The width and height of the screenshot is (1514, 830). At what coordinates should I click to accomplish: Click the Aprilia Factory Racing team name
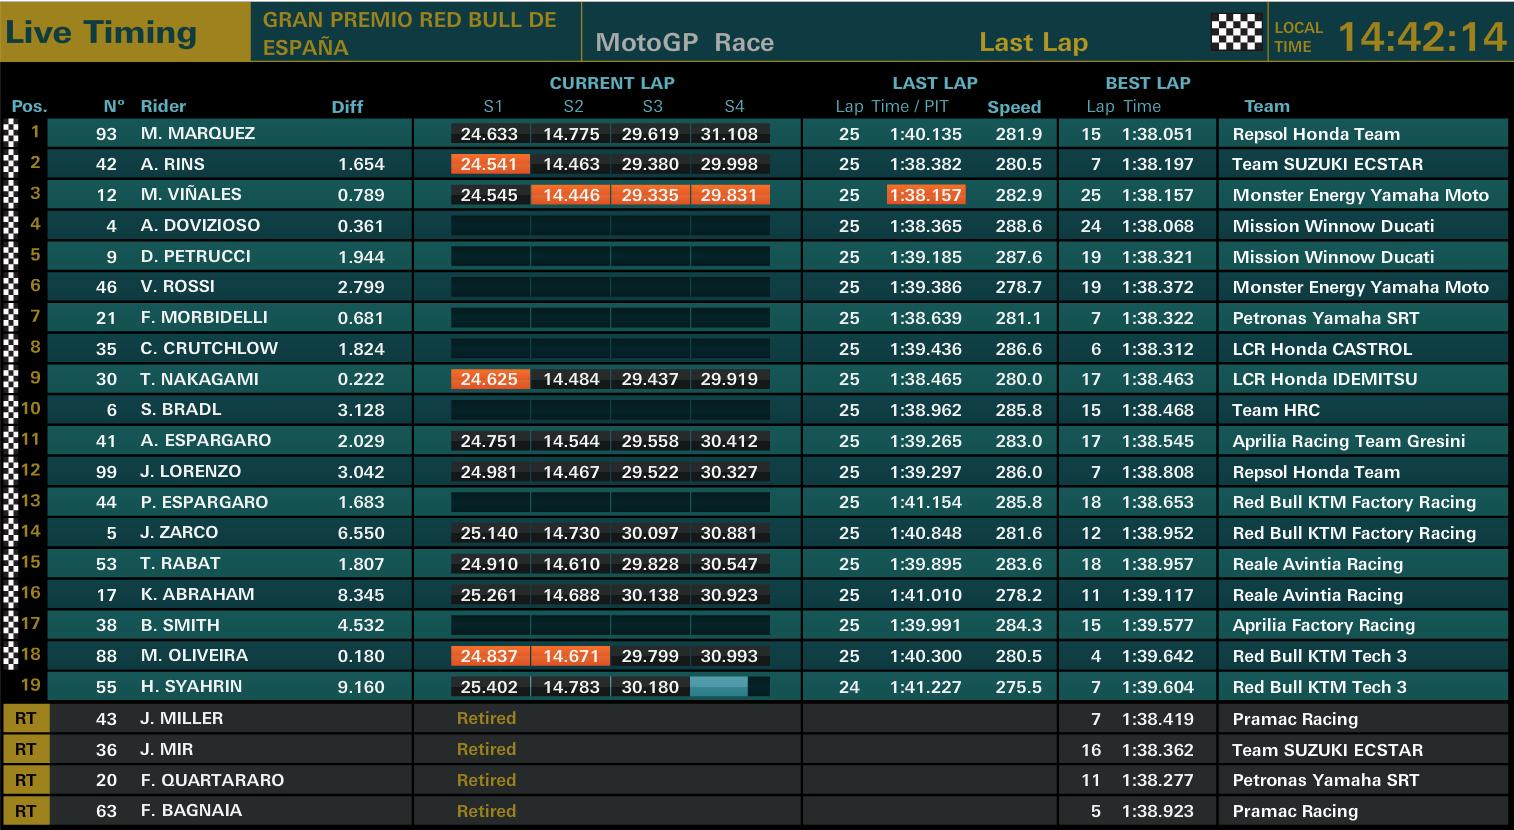coord(1324,625)
